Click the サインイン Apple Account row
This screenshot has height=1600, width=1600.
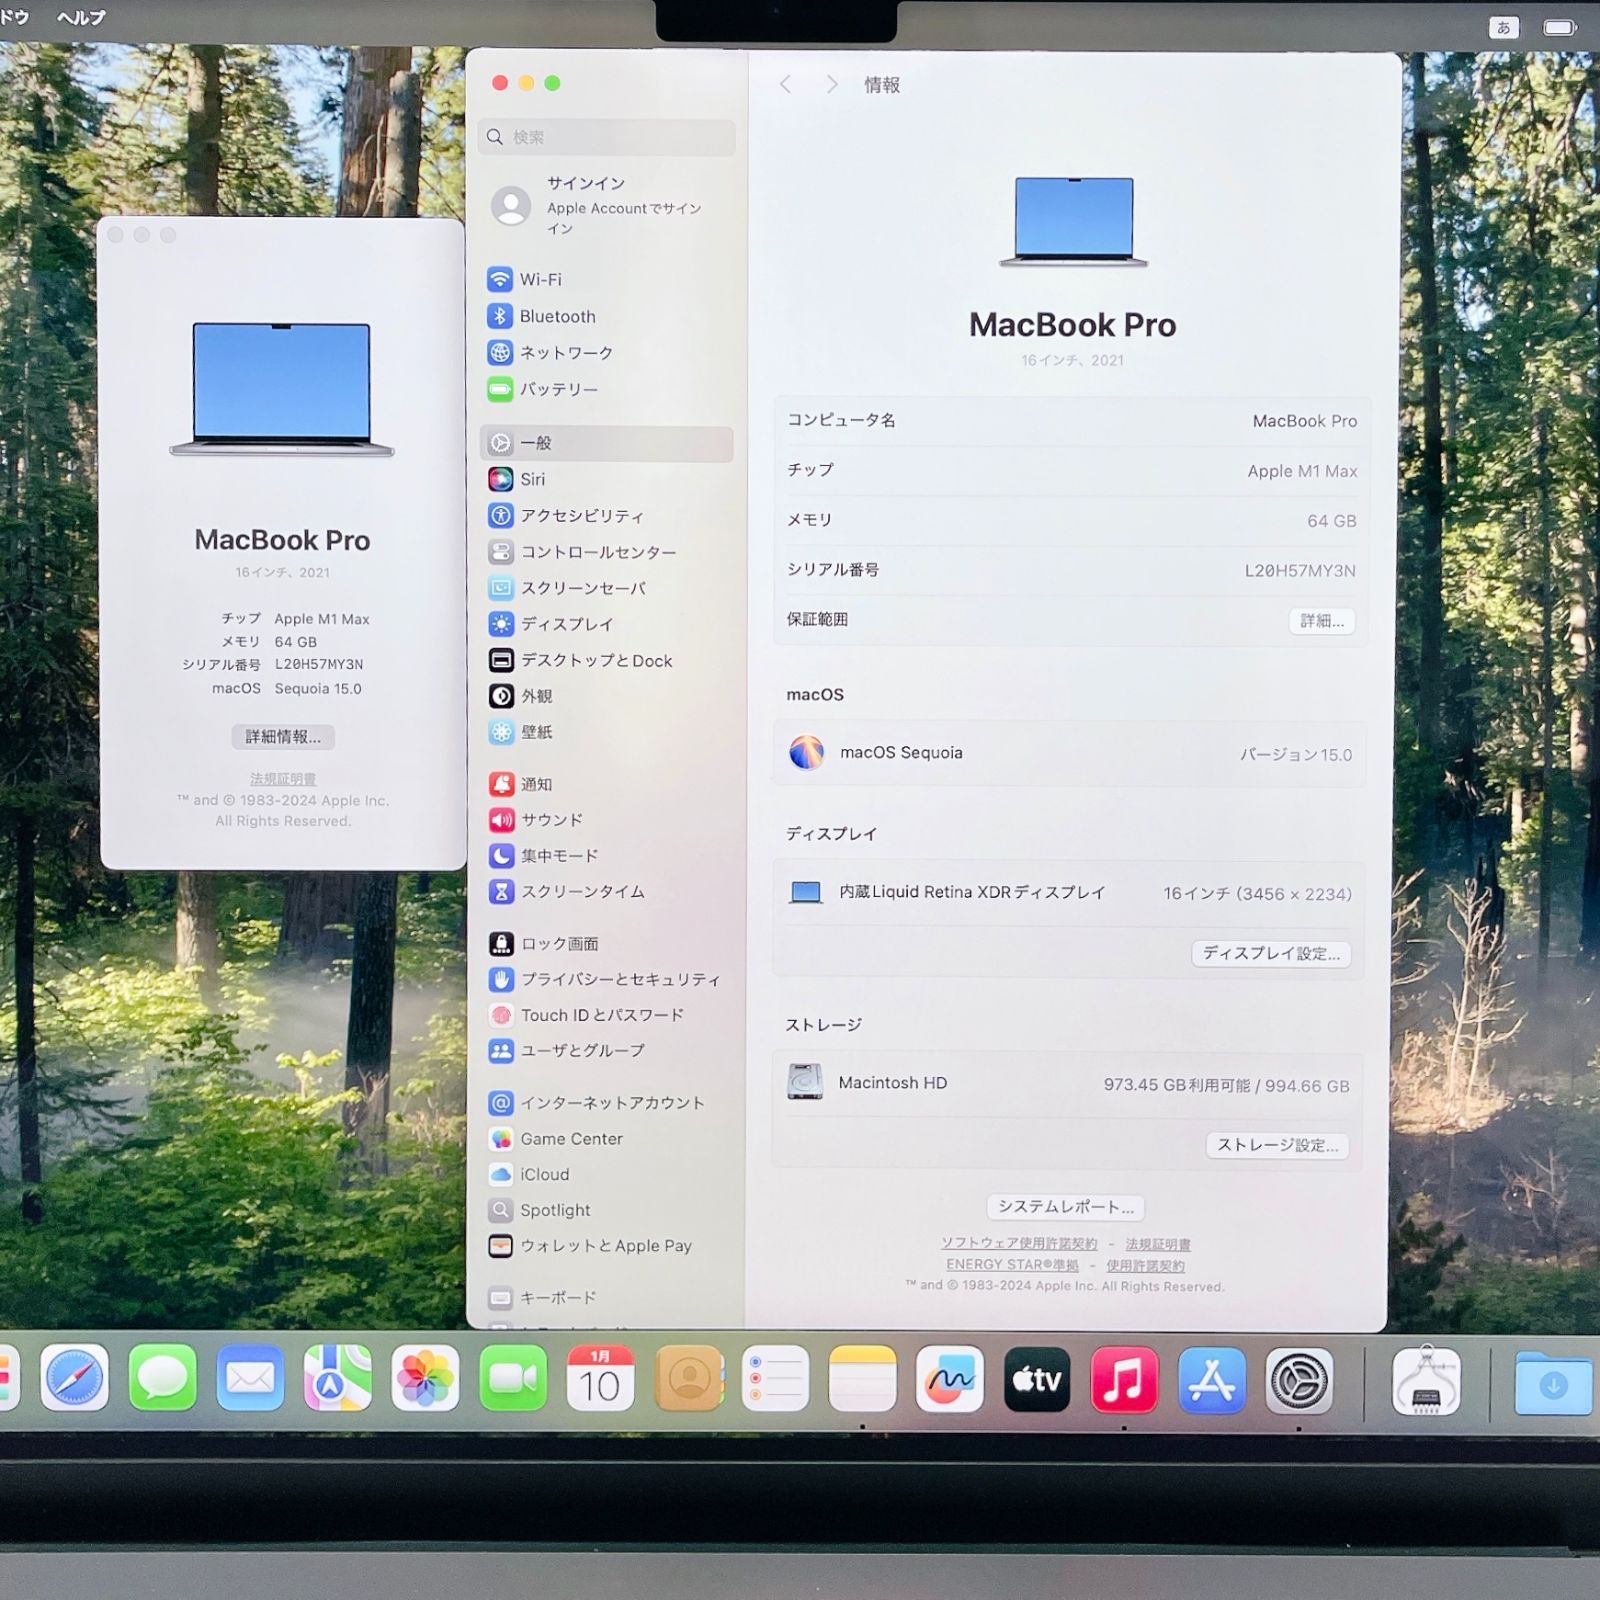[x=608, y=205]
